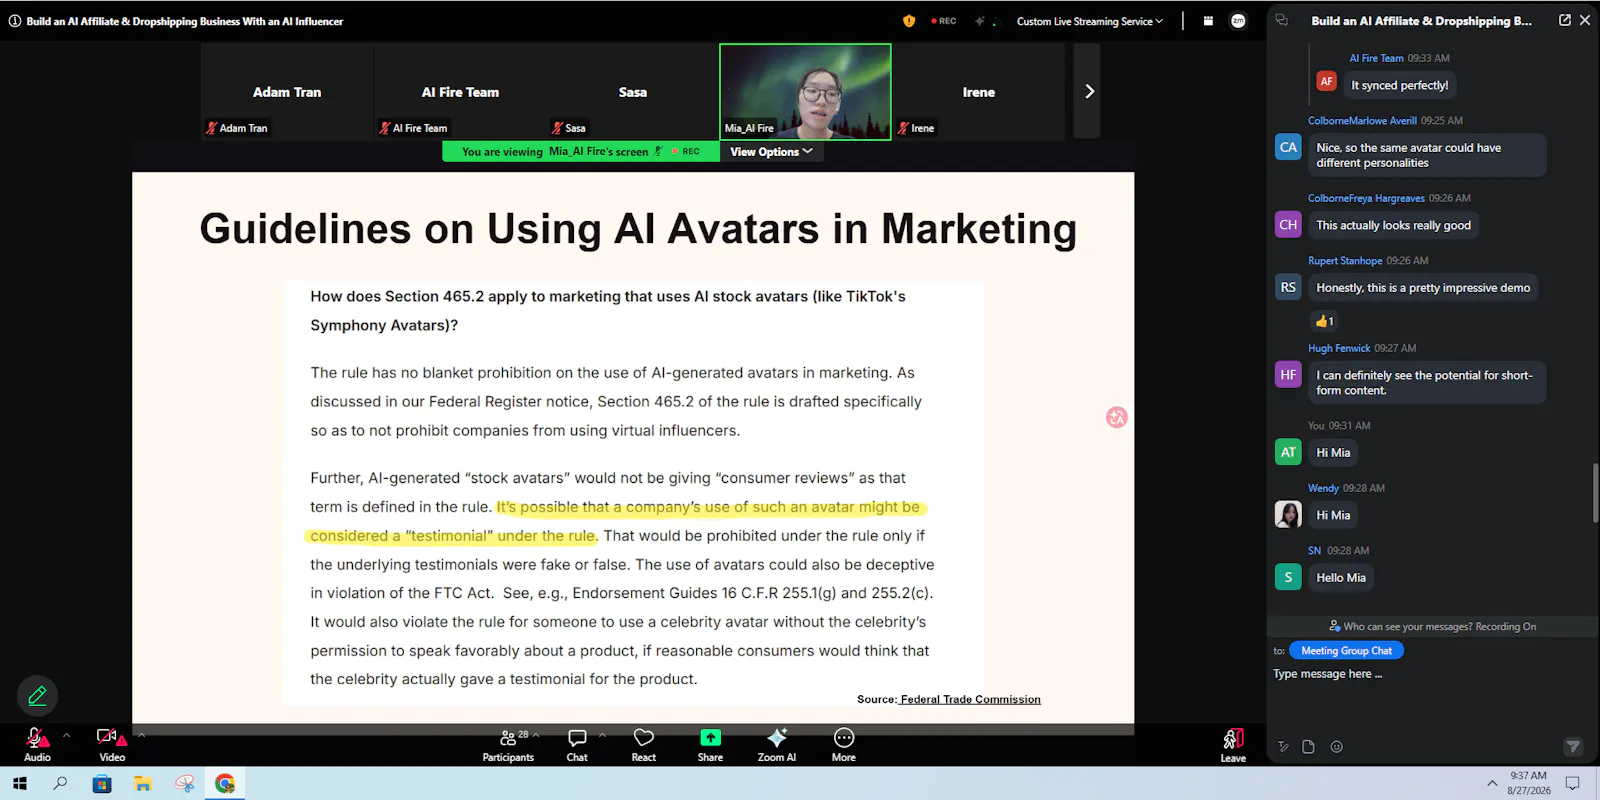This screenshot has width=1600, height=800.
Task: Select Adam Tran participant tile
Action: click(x=287, y=91)
